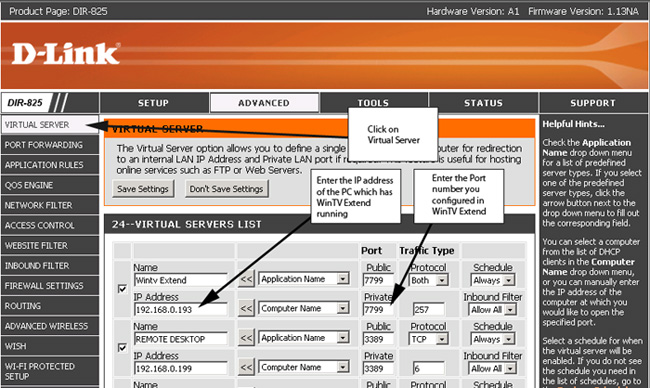Open ADVANCED WIRELESS in the sidebar
This screenshot has width=650, height=388.
pos(50,326)
